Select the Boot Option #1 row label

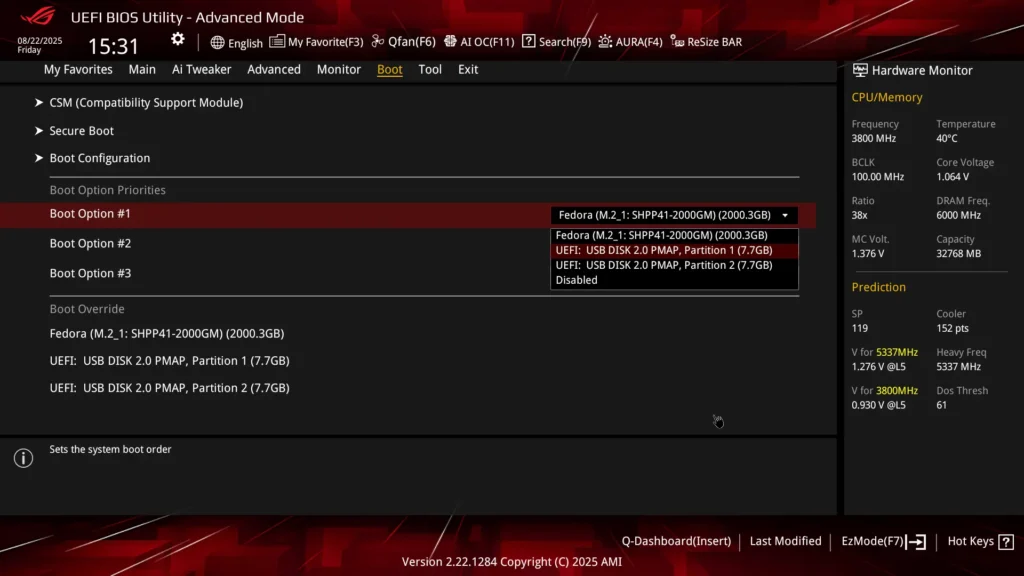(x=90, y=214)
